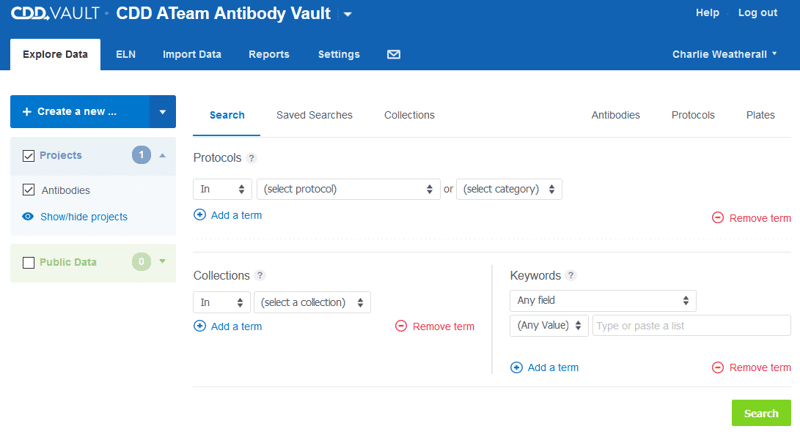Toggle the Projects checkbox
Viewport: 800px width, 437px height.
[x=29, y=156]
